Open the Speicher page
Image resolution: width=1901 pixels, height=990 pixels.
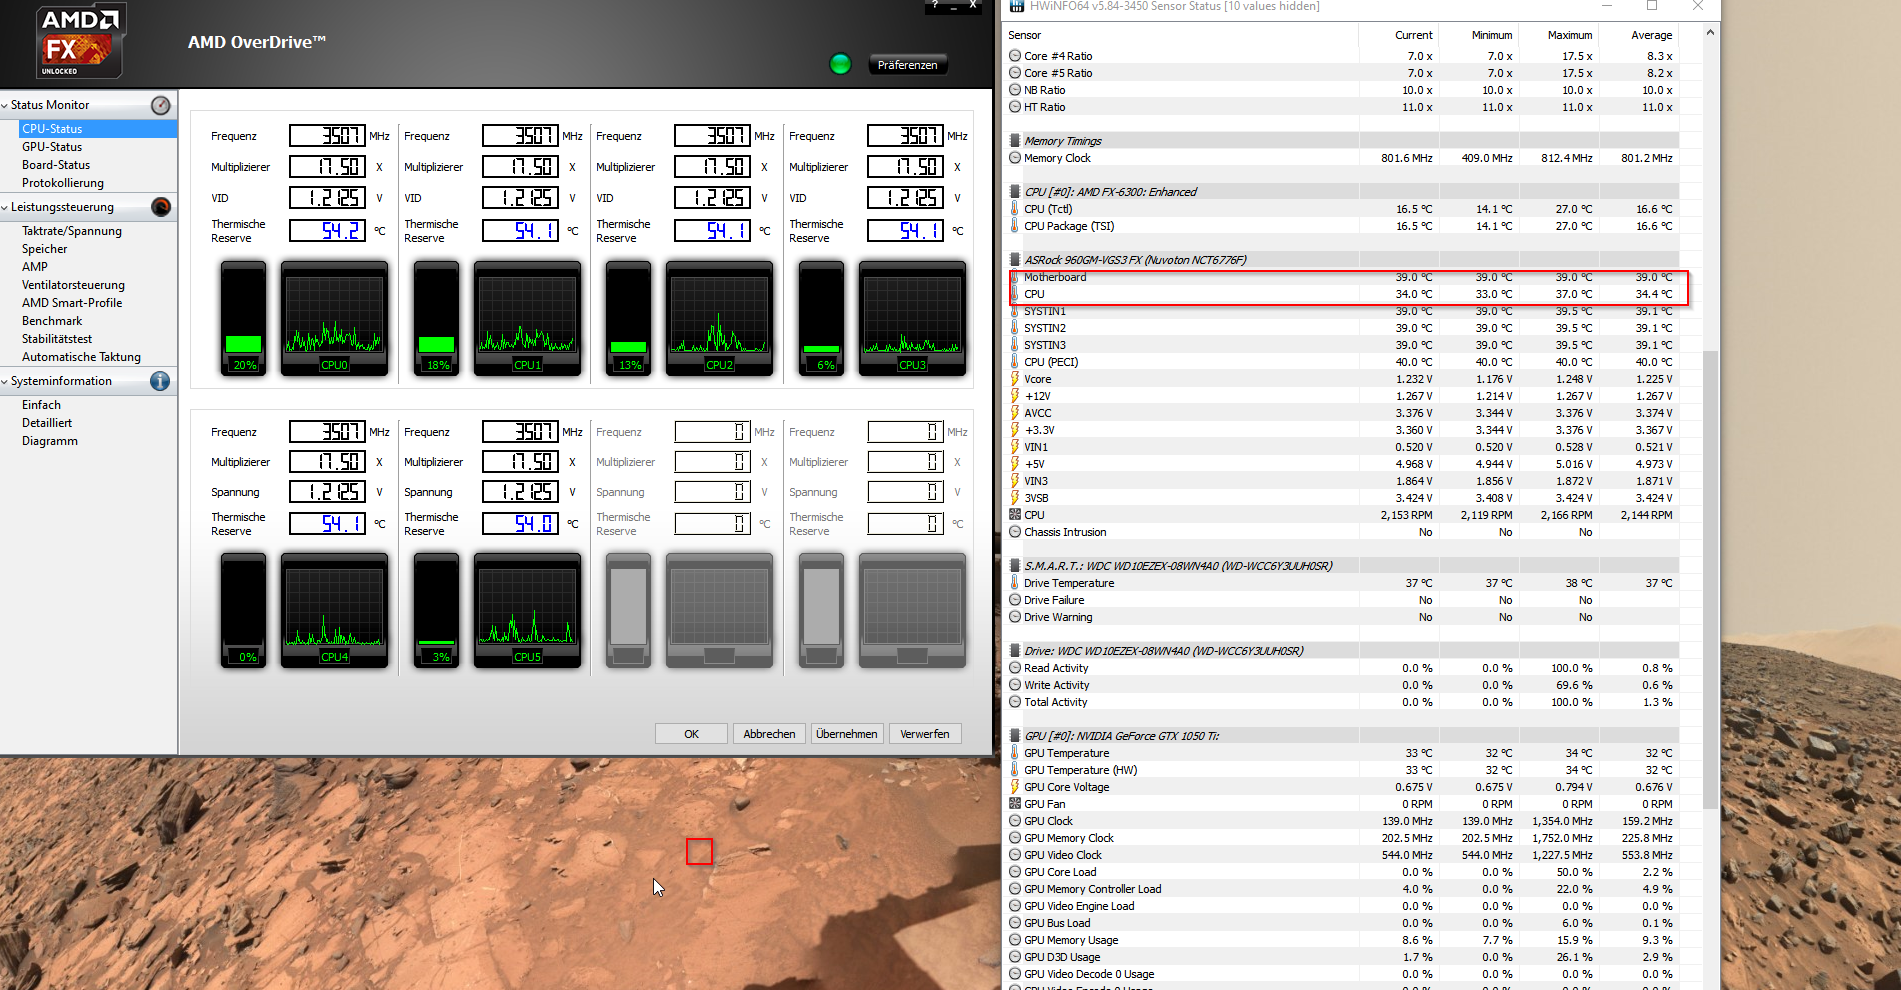45,249
